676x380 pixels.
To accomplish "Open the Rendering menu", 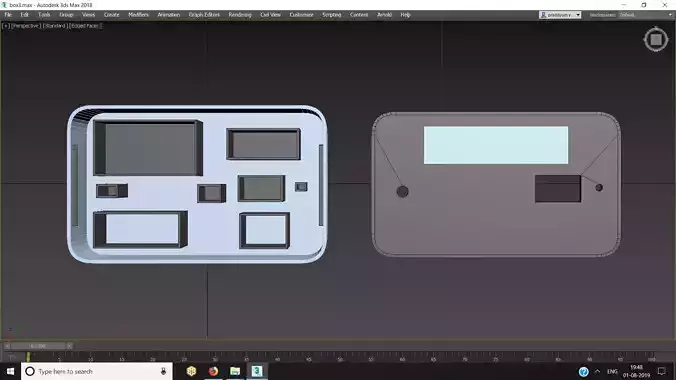I will tap(240, 15).
